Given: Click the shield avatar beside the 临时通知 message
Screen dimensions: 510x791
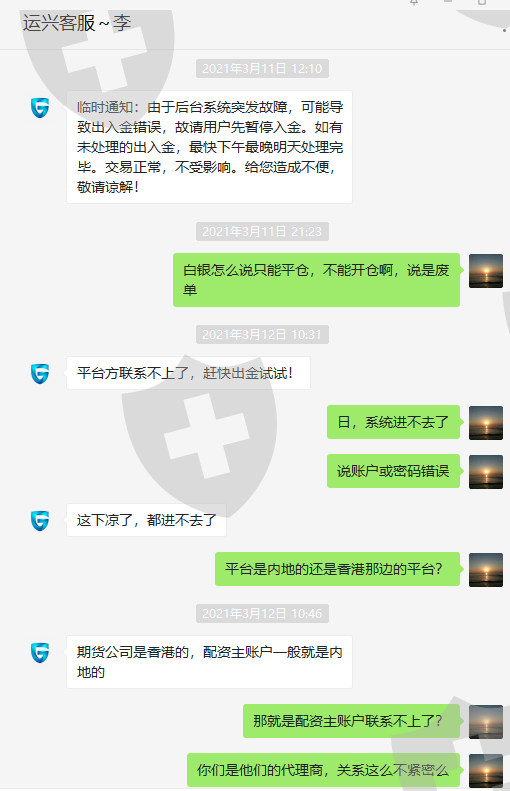Looking at the screenshot, I should tap(40, 107).
